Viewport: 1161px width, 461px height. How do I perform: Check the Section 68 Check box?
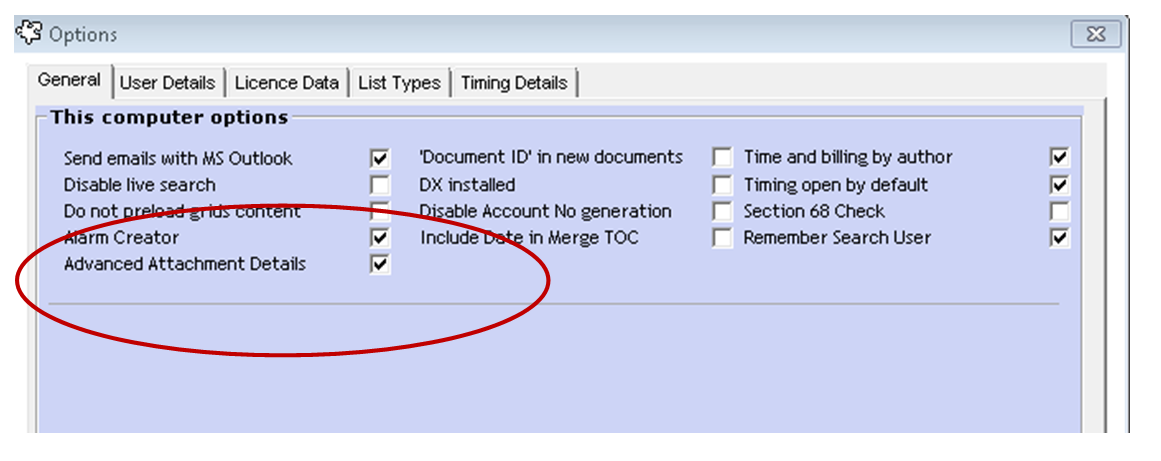pos(1060,211)
